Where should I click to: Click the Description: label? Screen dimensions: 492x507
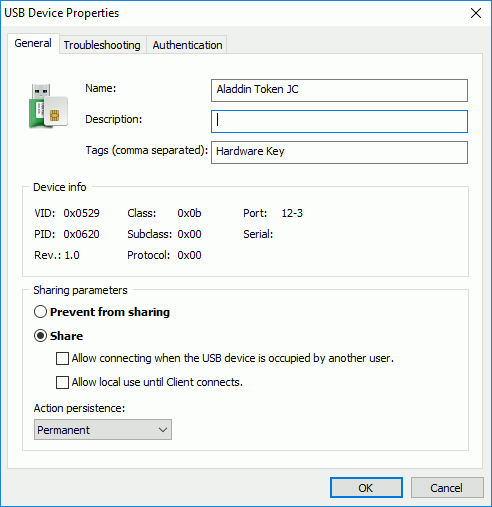(x=114, y=119)
